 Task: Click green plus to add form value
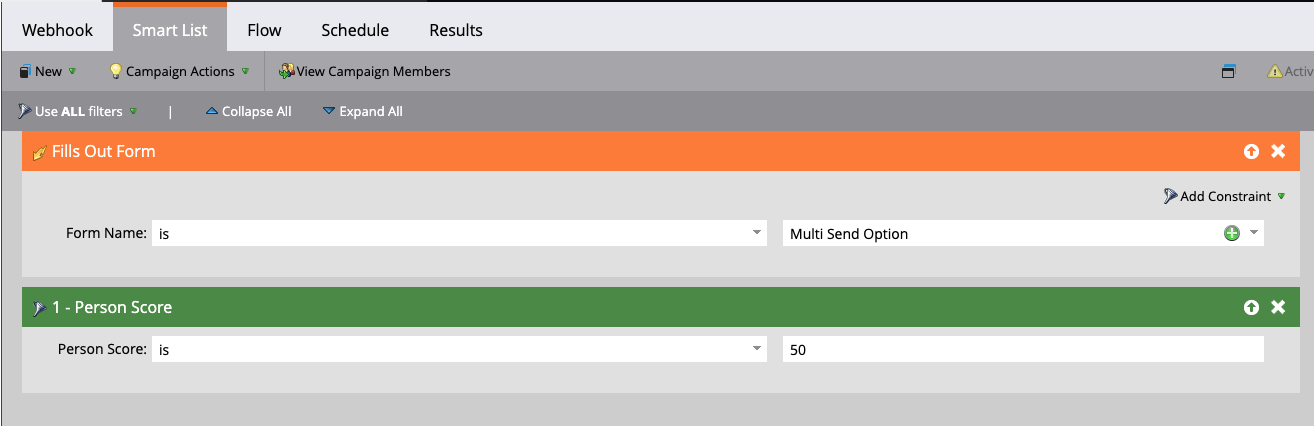click(x=1232, y=233)
